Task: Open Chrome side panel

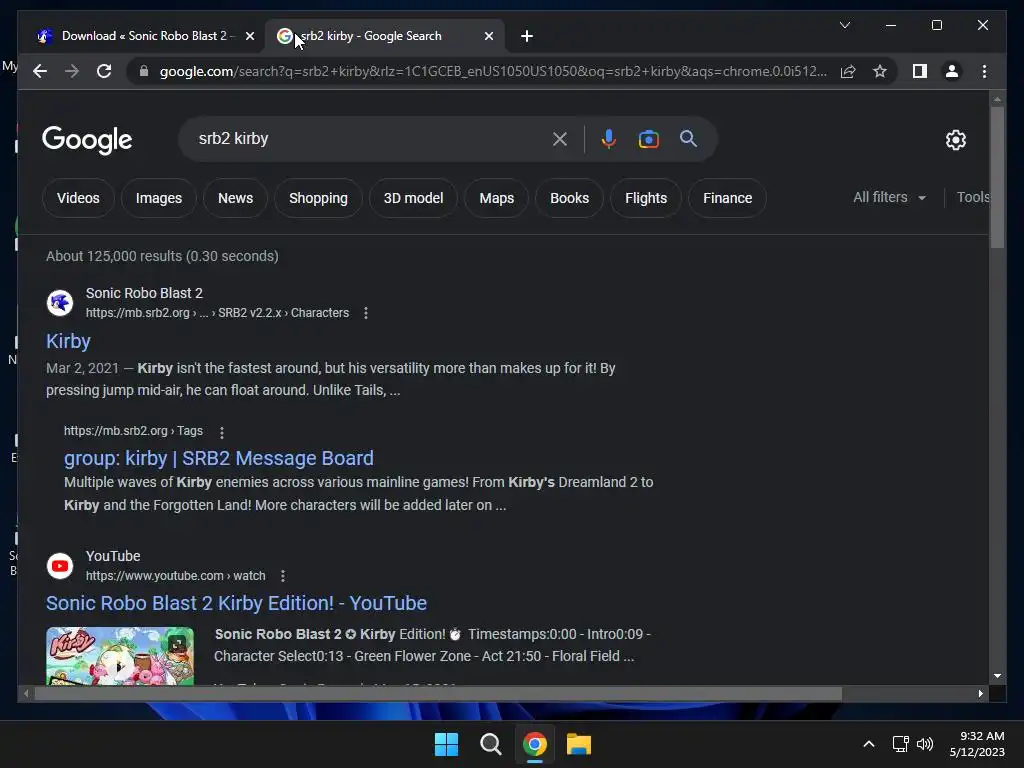Action: 920,71
